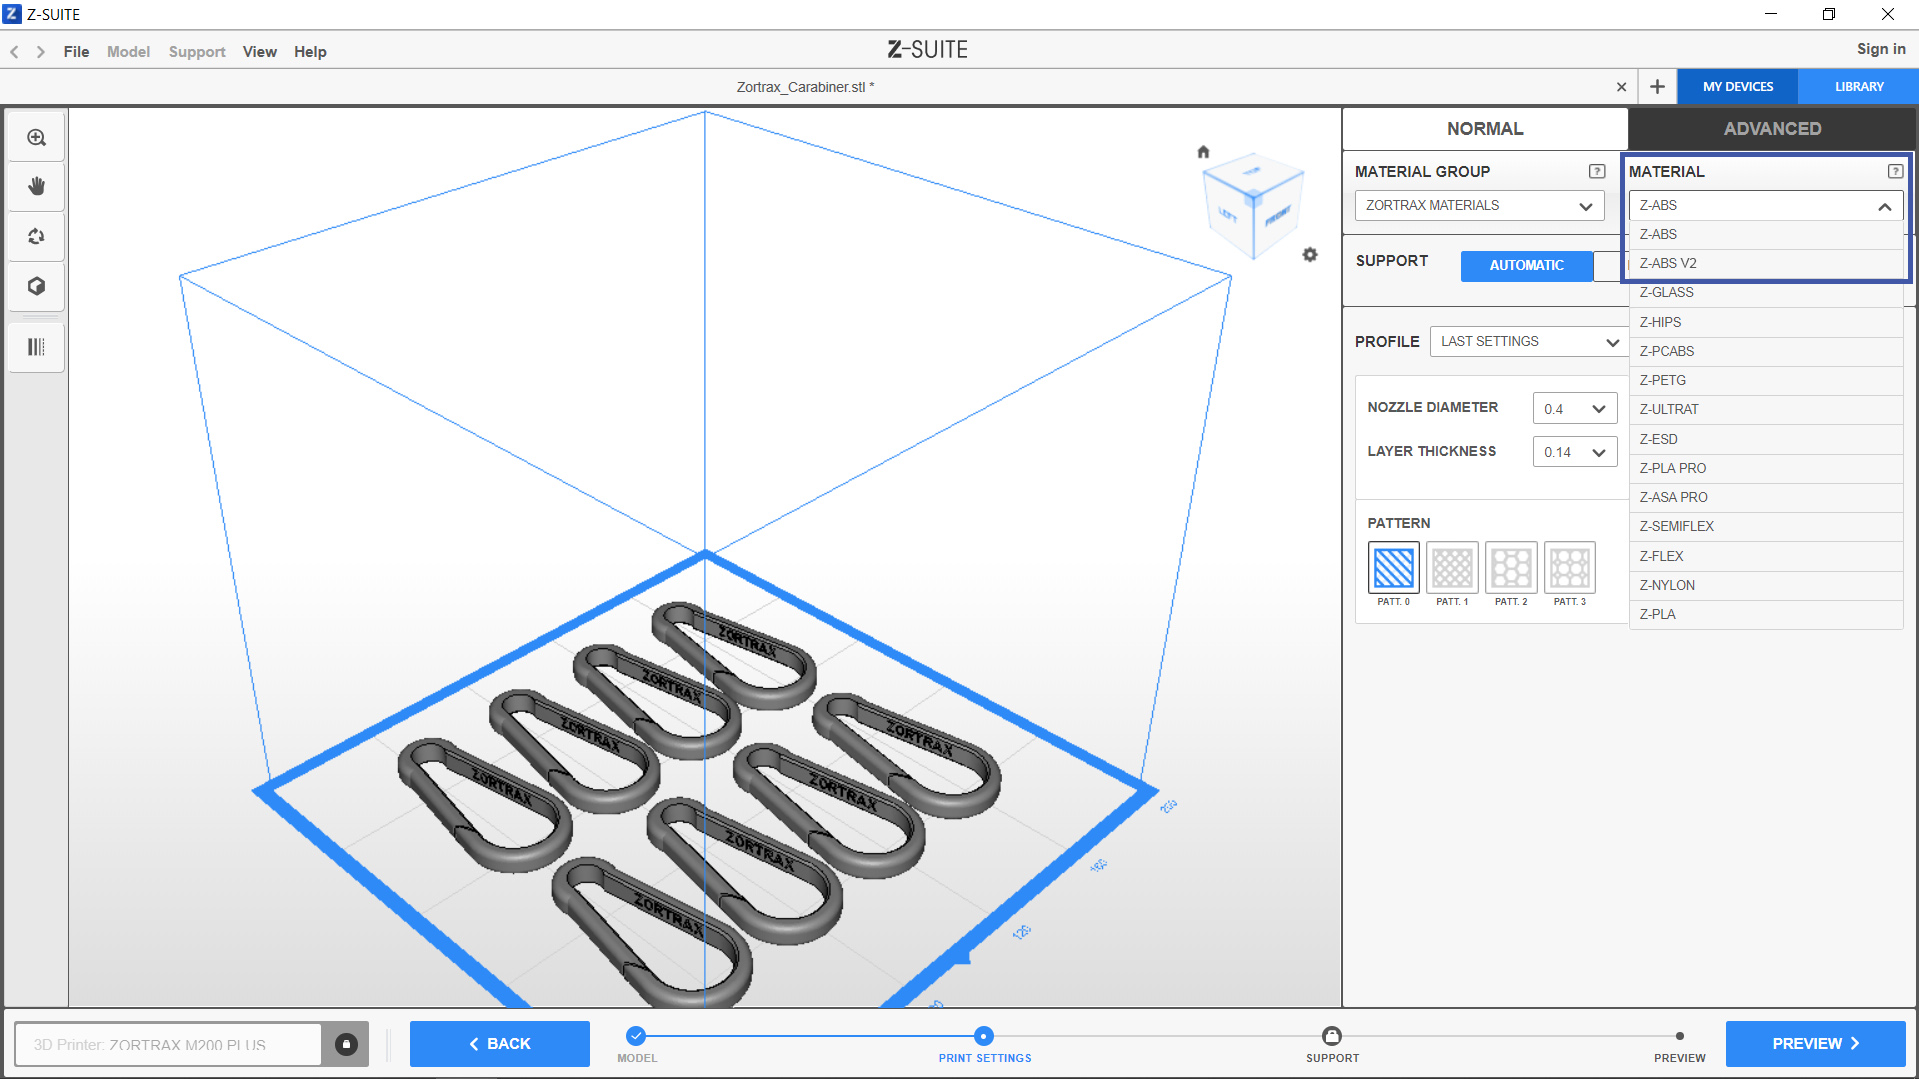Enable Automatic support option
Viewport: 1919px width, 1079px height.
point(1526,266)
